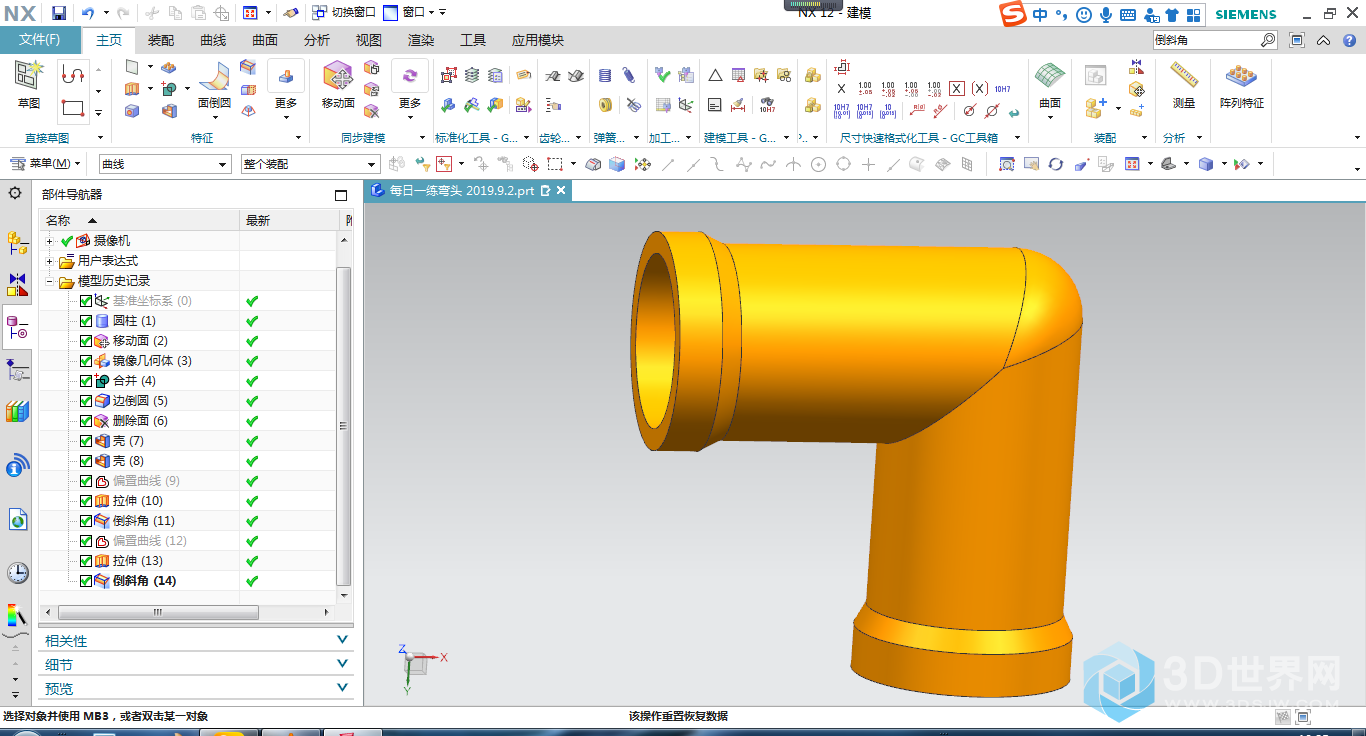The width and height of the screenshot is (1366, 736).
Task: Open the 文件(F) menu
Action: pyautogui.click(x=40, y=40)
